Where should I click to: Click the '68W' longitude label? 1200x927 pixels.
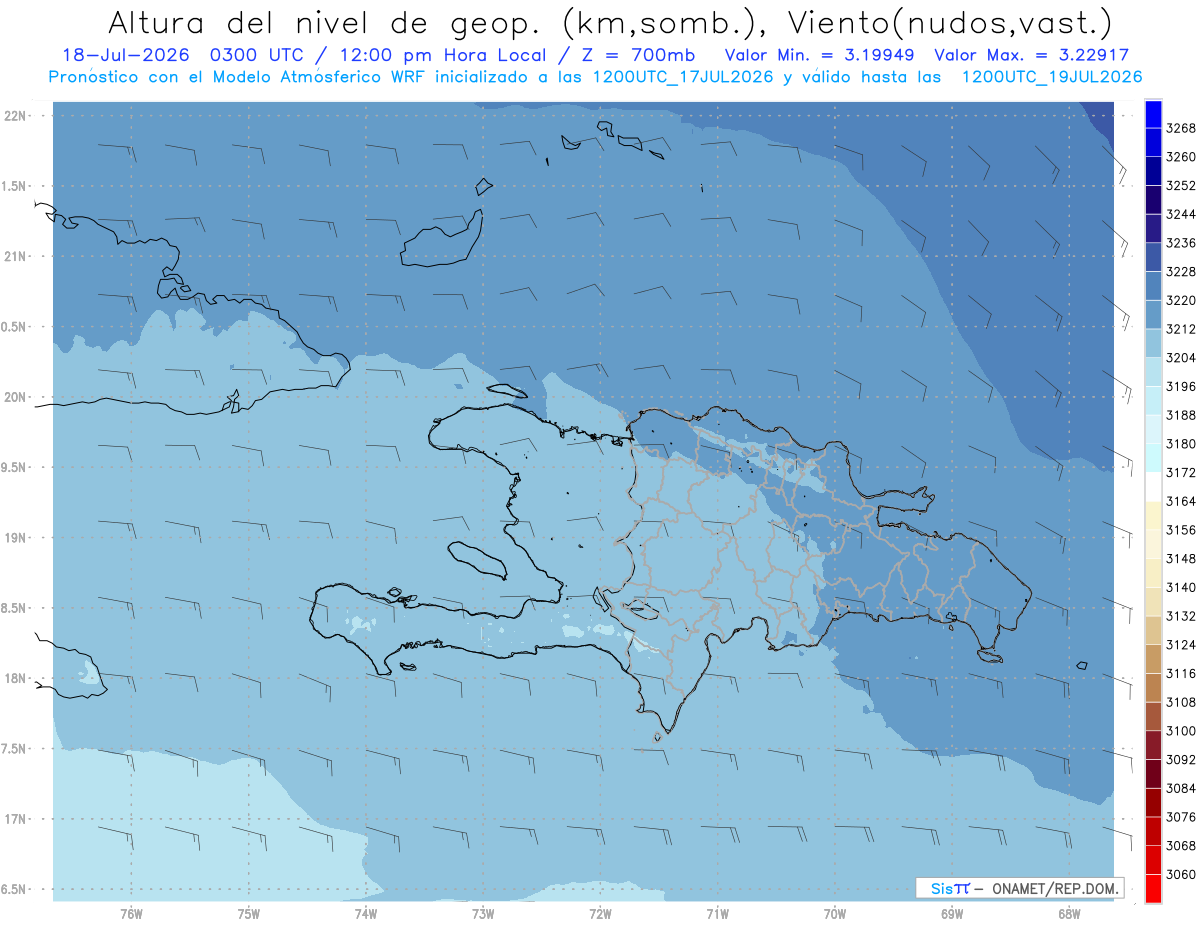click(x=1069, y=914)
